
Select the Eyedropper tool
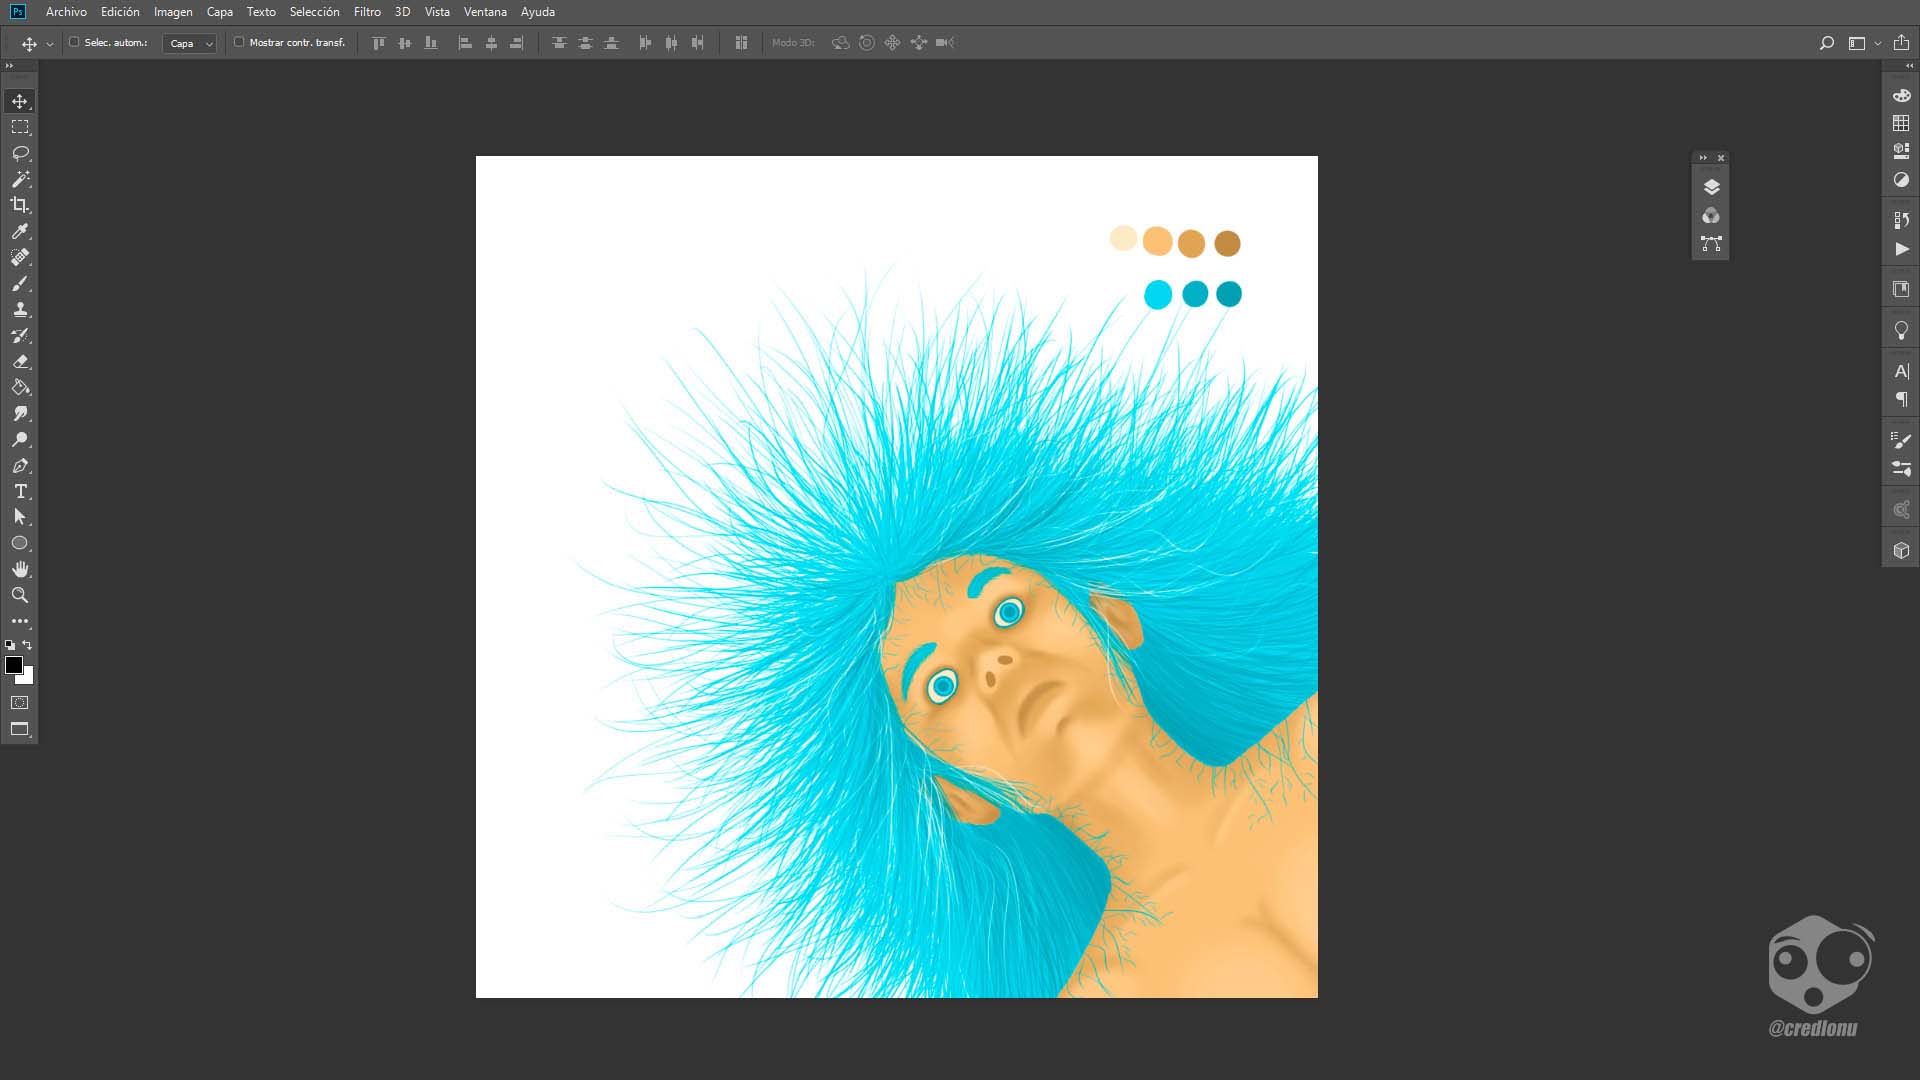(20, 231)
